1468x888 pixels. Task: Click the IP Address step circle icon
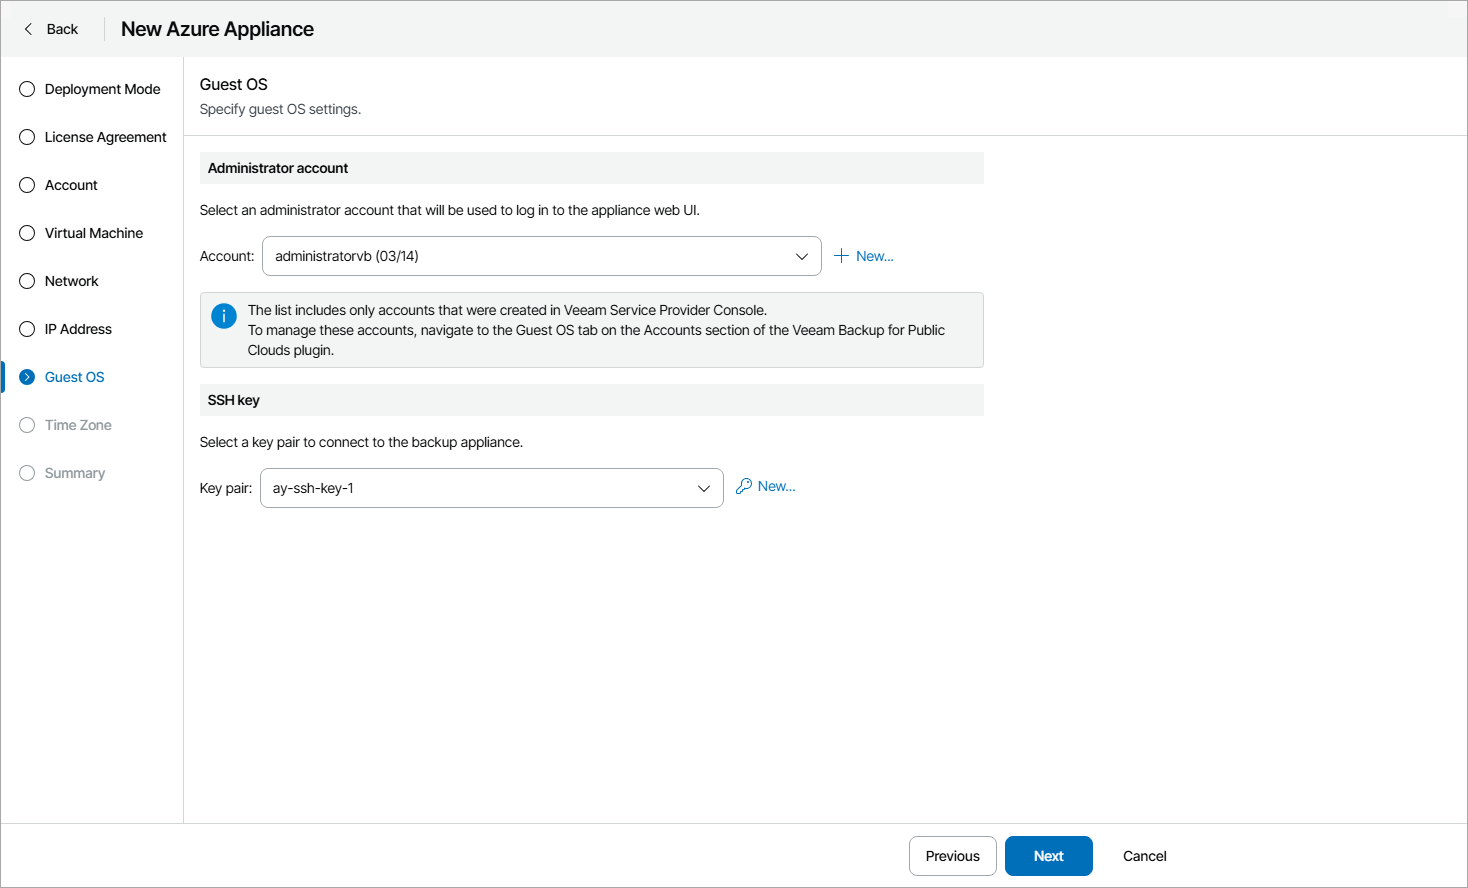tap(27, 329)
